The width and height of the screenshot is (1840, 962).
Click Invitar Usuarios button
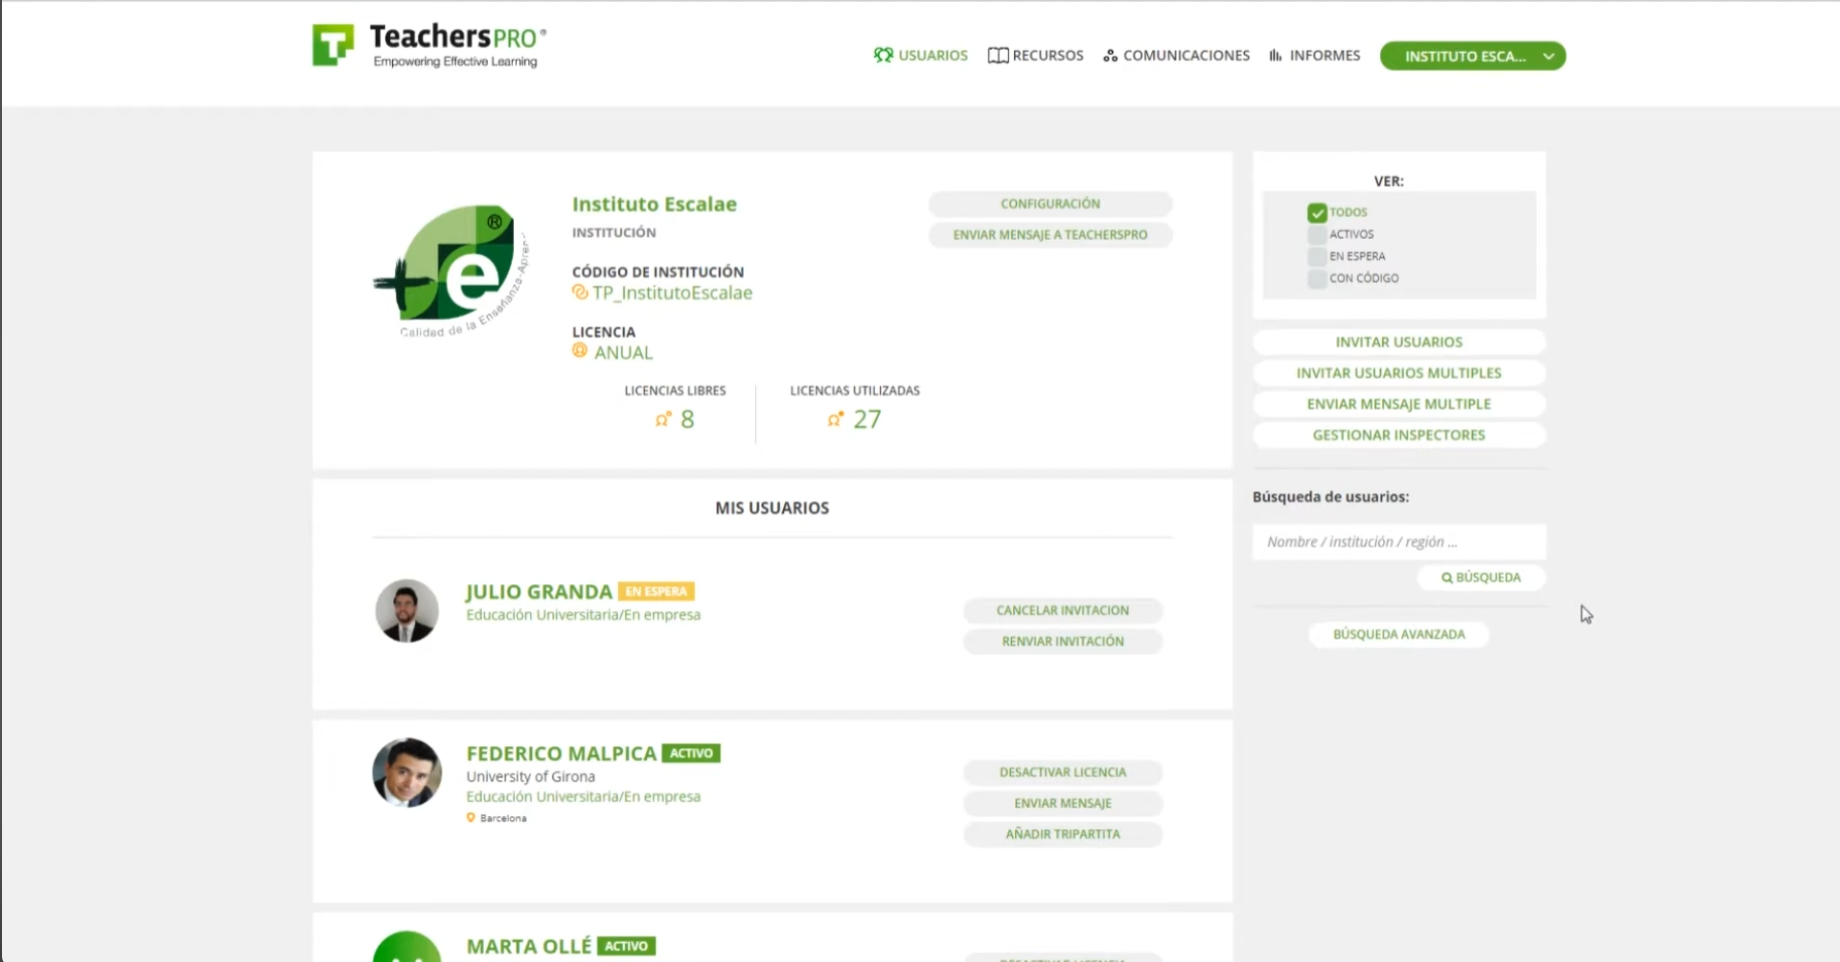(1399, 342)
